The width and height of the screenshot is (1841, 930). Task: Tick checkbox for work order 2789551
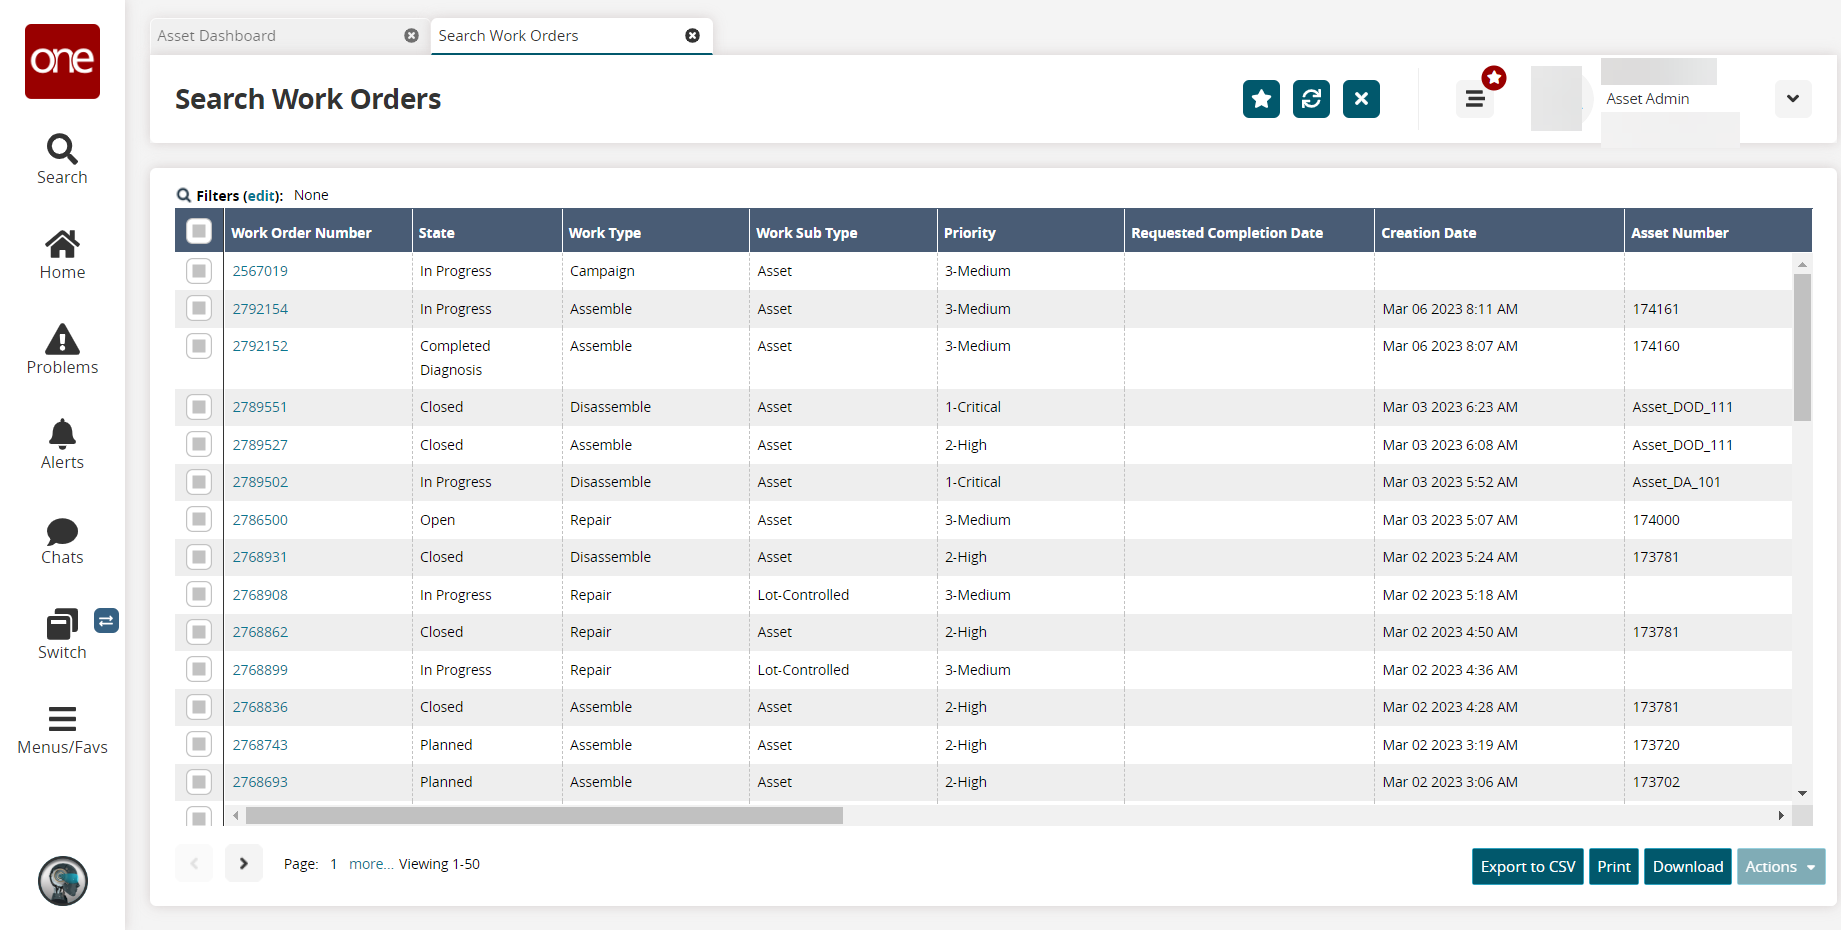tap(199, 407)
